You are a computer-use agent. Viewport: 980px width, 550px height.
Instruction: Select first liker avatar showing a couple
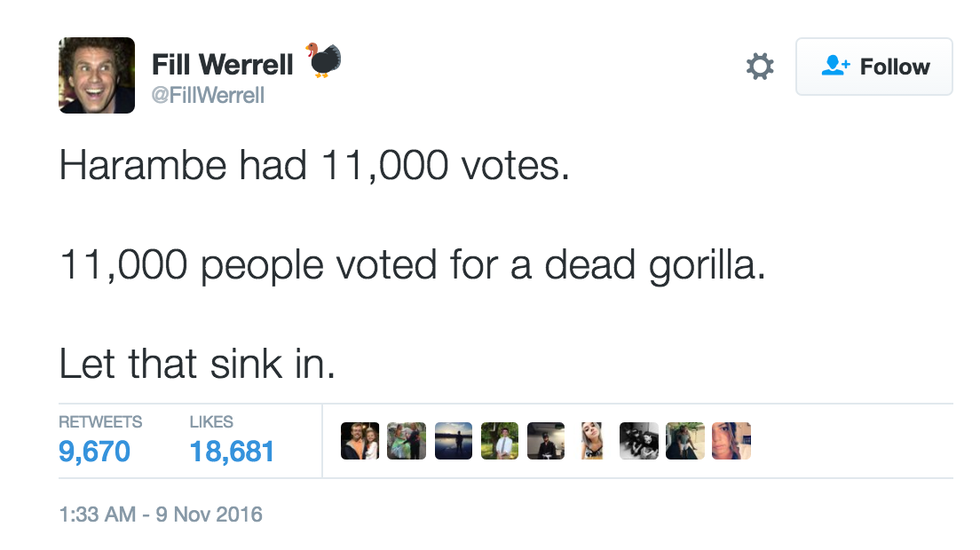pos(360,440)
